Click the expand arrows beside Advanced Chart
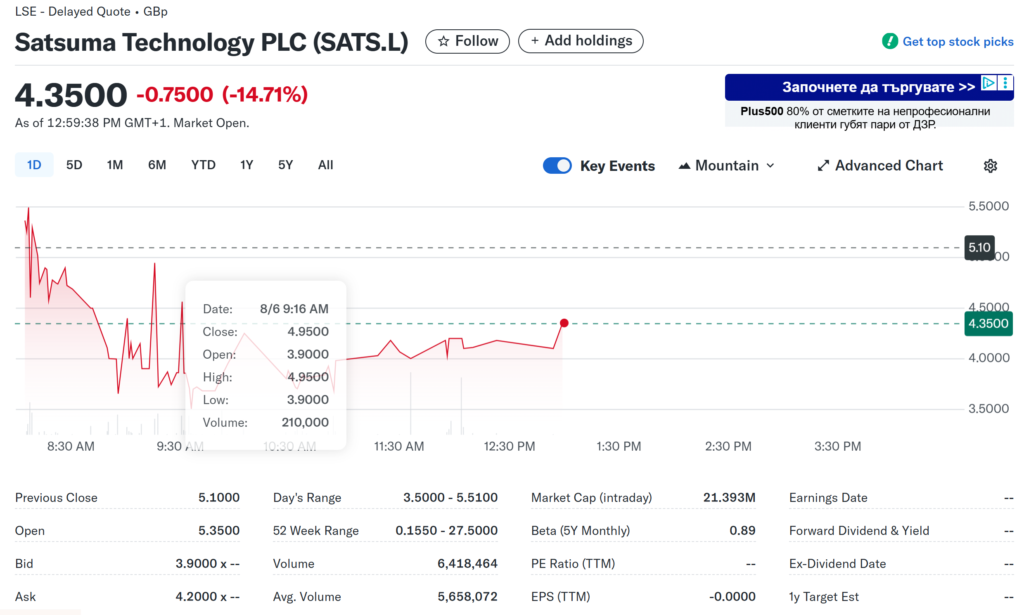Screen dimensions: 1024x615 (825, 165)
